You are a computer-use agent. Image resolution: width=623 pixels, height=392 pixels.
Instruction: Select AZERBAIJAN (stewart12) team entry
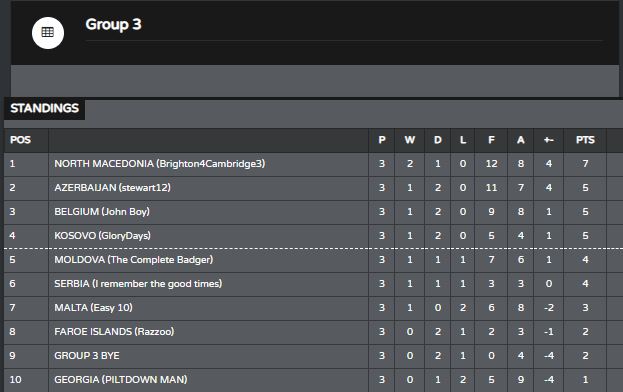[x=112, y=188]
